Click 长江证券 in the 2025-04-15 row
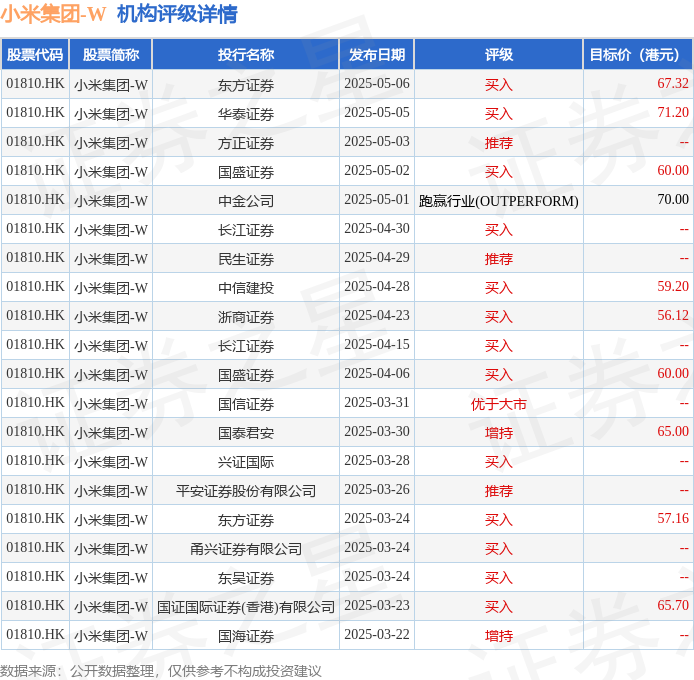The image size is (694, 680). coord(246,346)
